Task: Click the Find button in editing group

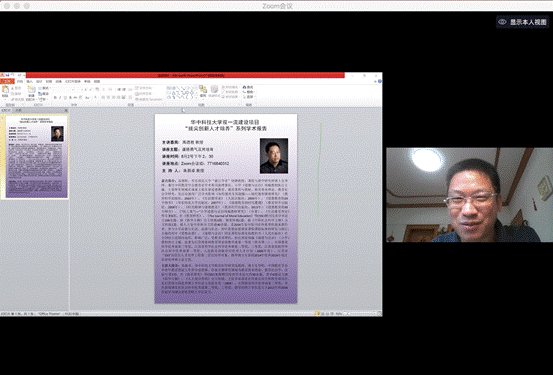Action: point(248,87)
